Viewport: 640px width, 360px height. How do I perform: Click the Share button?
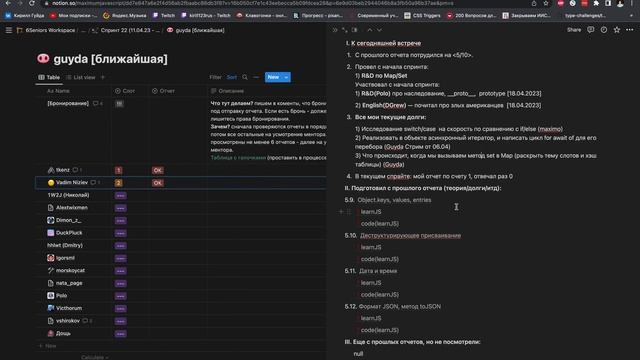(573, 30)
